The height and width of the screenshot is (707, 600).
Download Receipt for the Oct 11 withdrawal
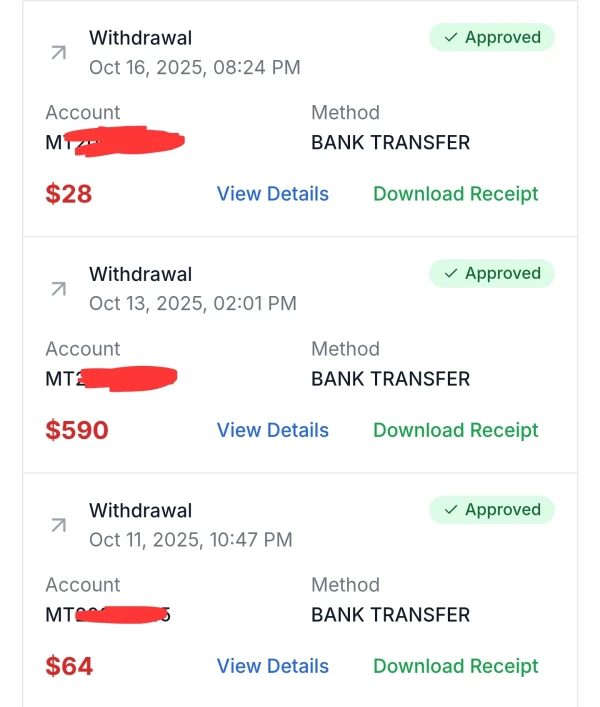click(455, 666)
